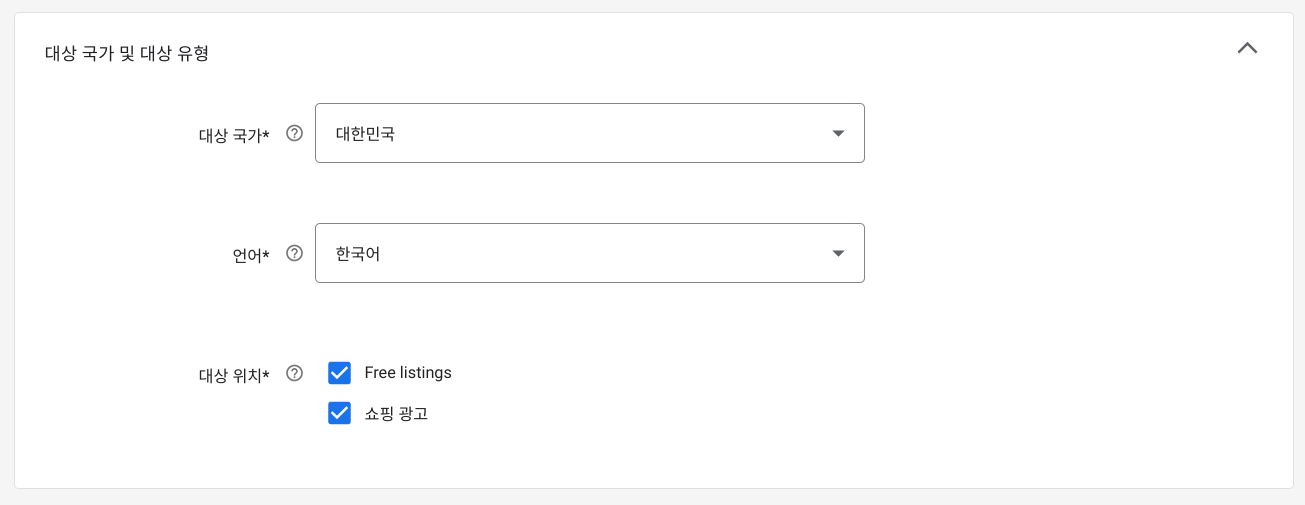The image size is (1305, 505).
Task: Click the Free listings label text
Action: click(x=408, y=373)
